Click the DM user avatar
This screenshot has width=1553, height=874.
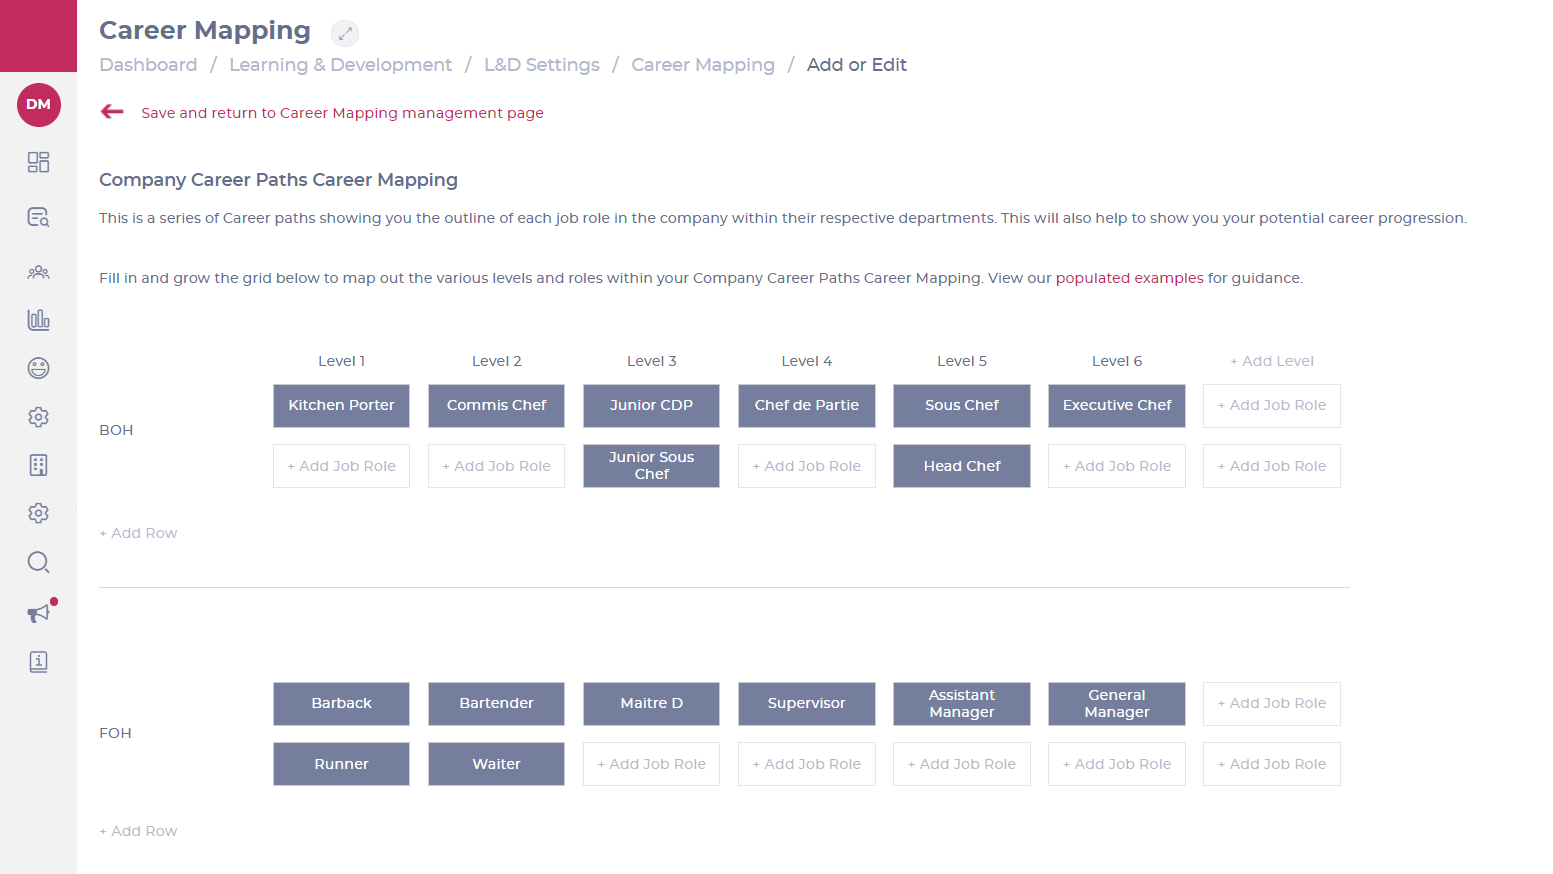pos(38,105)
